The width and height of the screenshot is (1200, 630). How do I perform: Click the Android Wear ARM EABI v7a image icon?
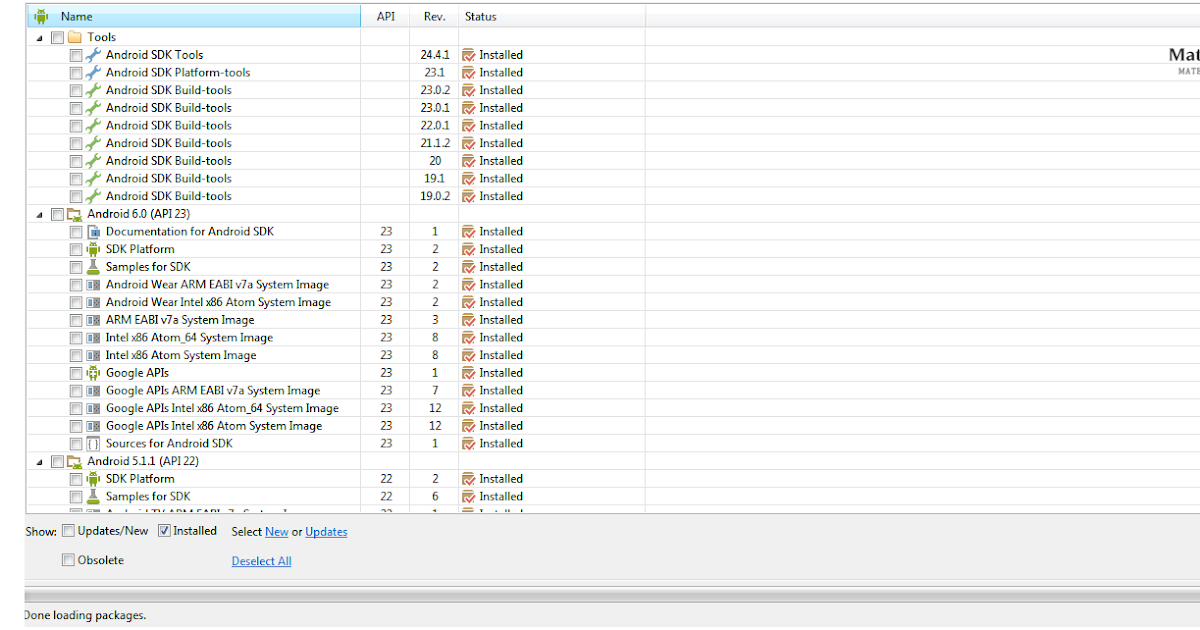[x=94, y=284]
